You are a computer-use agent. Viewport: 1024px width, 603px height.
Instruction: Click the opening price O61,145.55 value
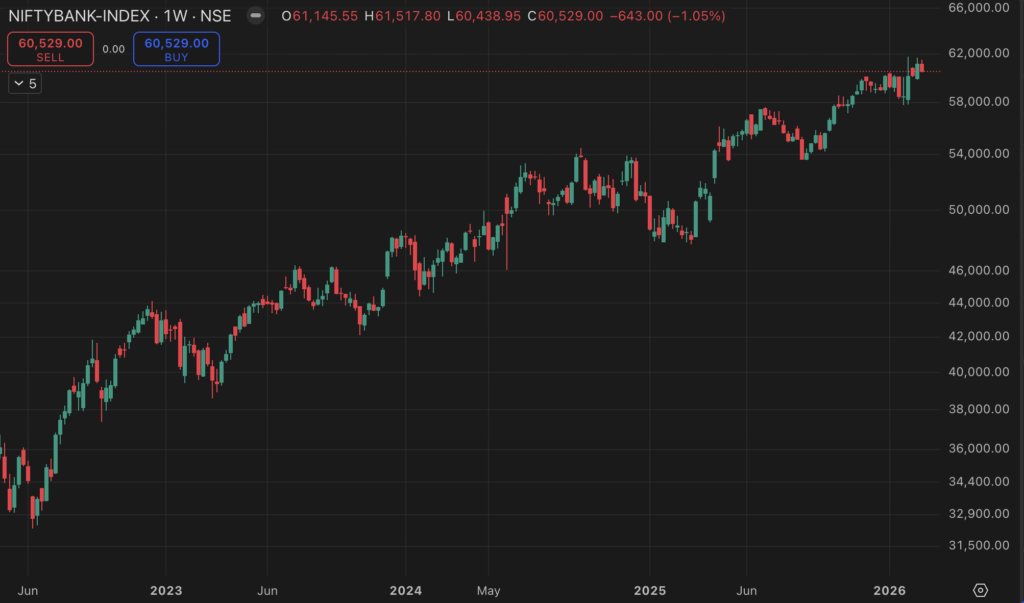click(321, 17)
